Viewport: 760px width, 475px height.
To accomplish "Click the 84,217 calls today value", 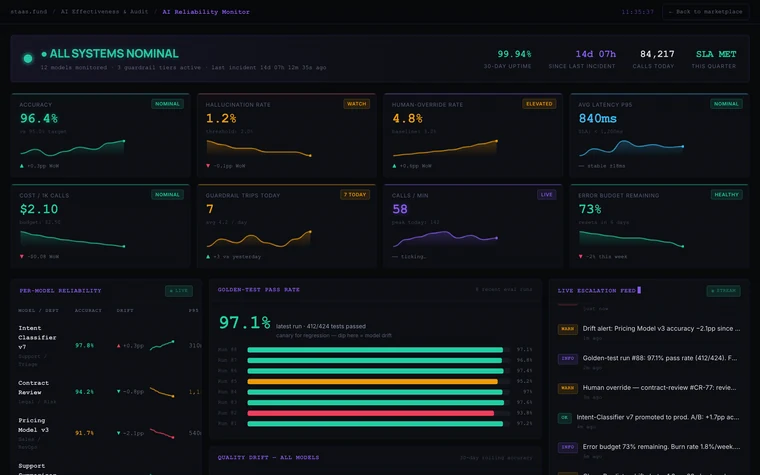I will [x=657, y=54].
